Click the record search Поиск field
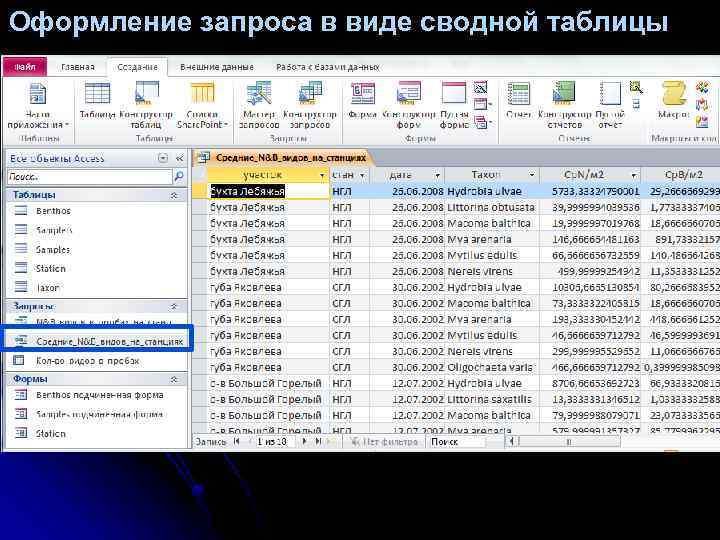Image resolution: width=720 pixels, height=540 pixels. coord(457,442)
